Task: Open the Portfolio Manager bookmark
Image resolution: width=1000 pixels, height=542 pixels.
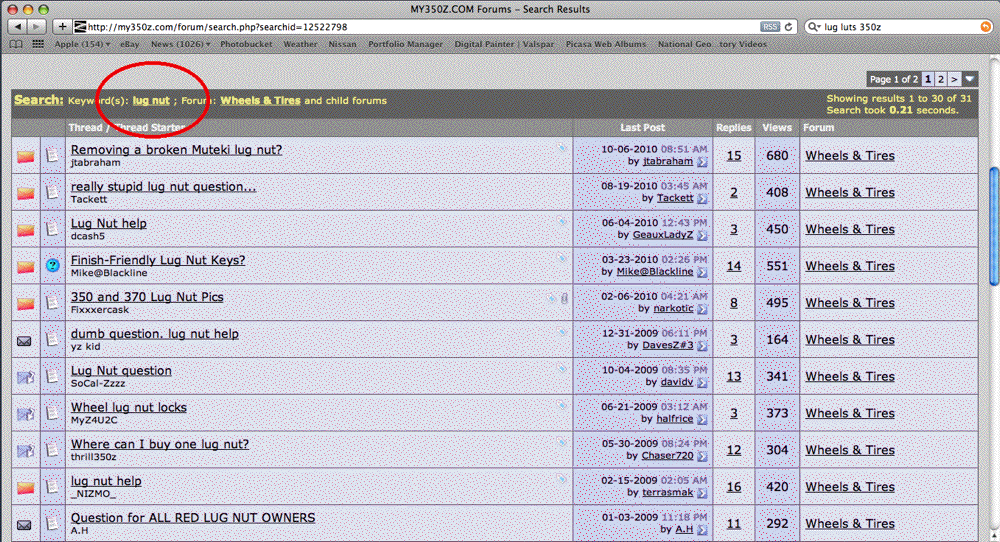Action: (405, 44)
